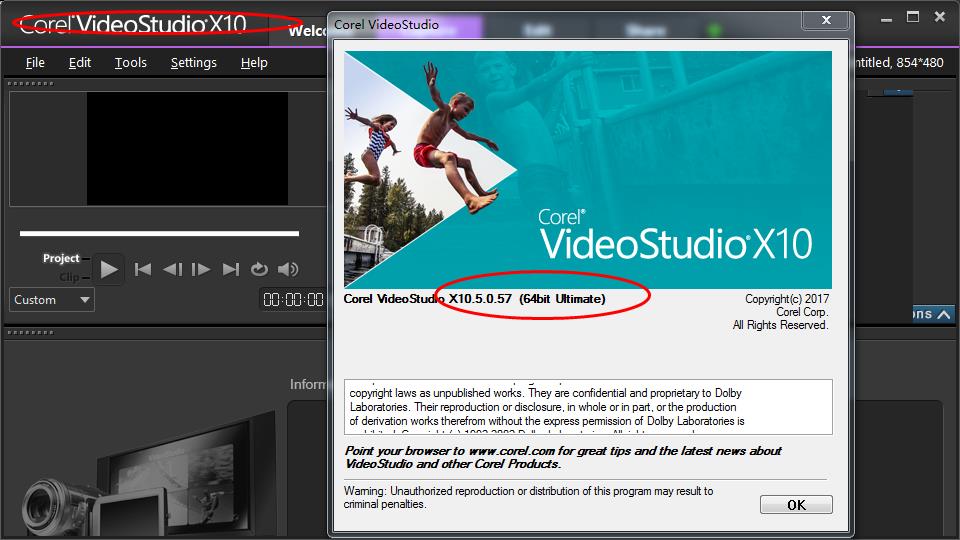
Task: Step to the next frame
Action: tap(201, 269)
